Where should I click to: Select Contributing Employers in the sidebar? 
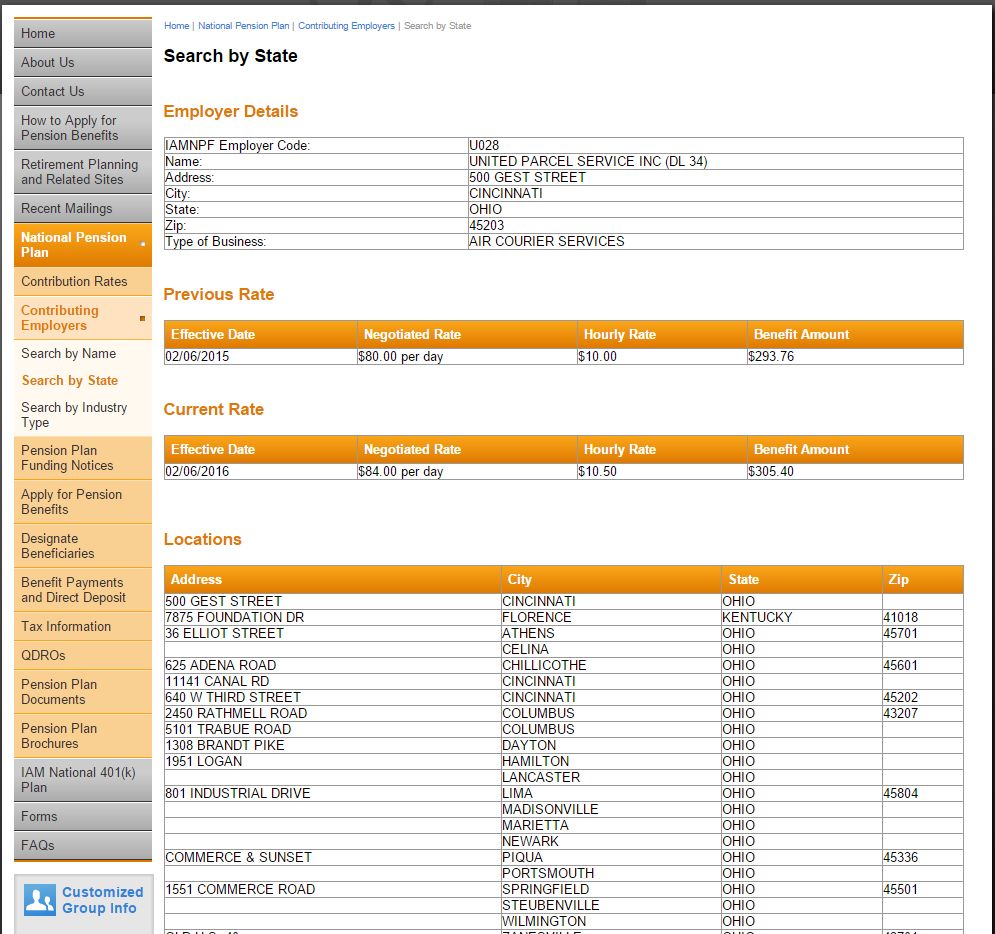83,318
